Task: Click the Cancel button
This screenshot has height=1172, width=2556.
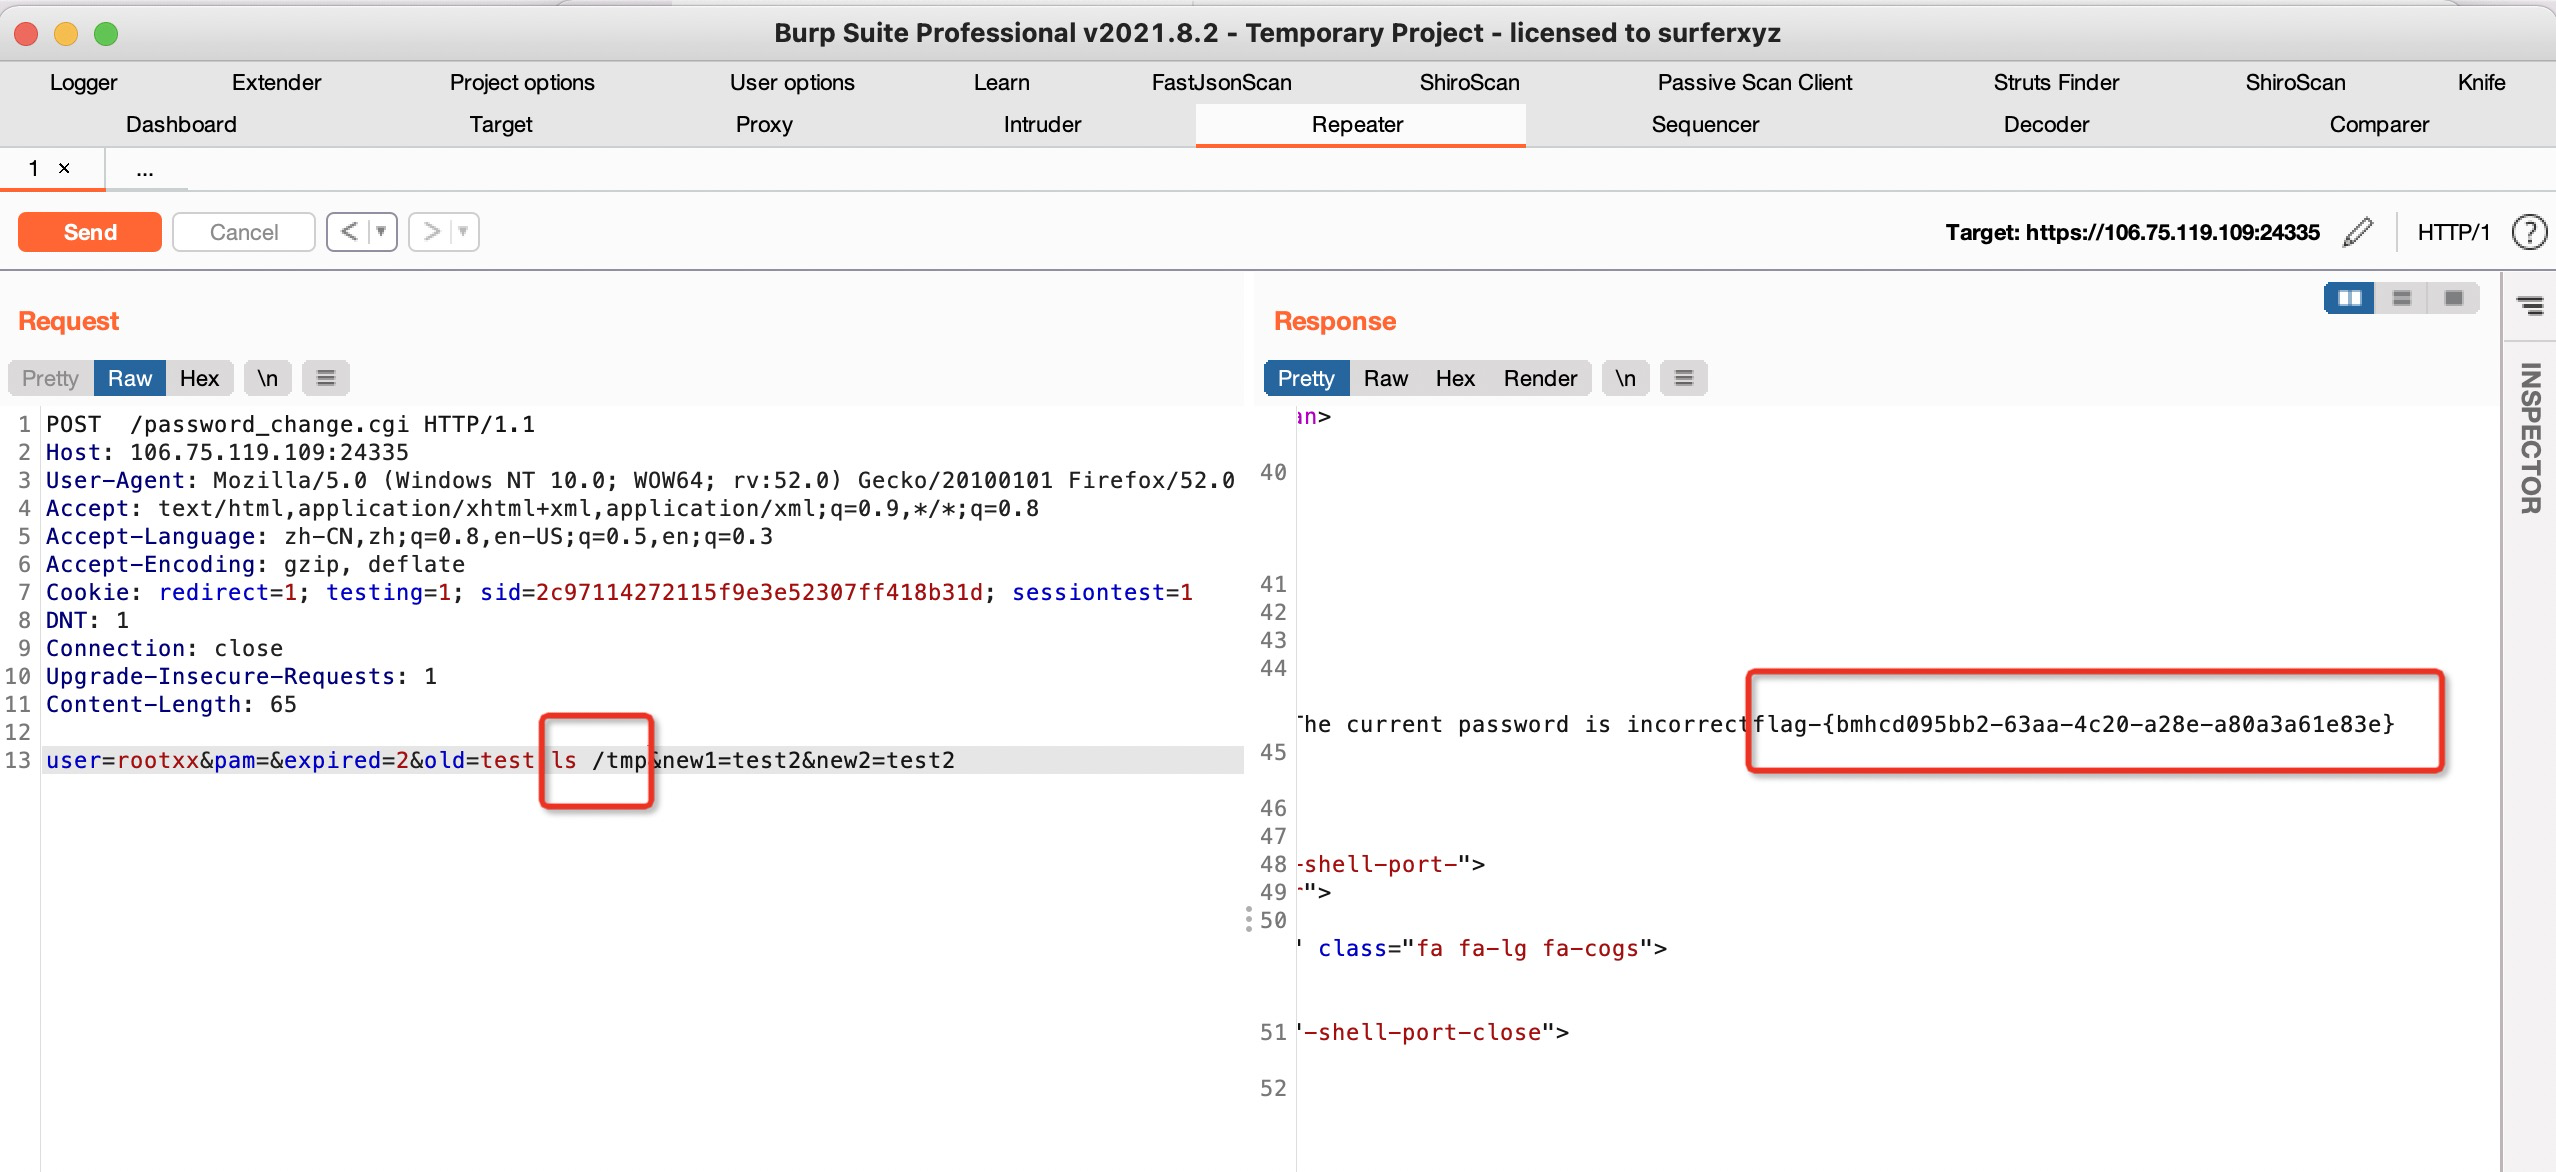Action: click(244, 232)
